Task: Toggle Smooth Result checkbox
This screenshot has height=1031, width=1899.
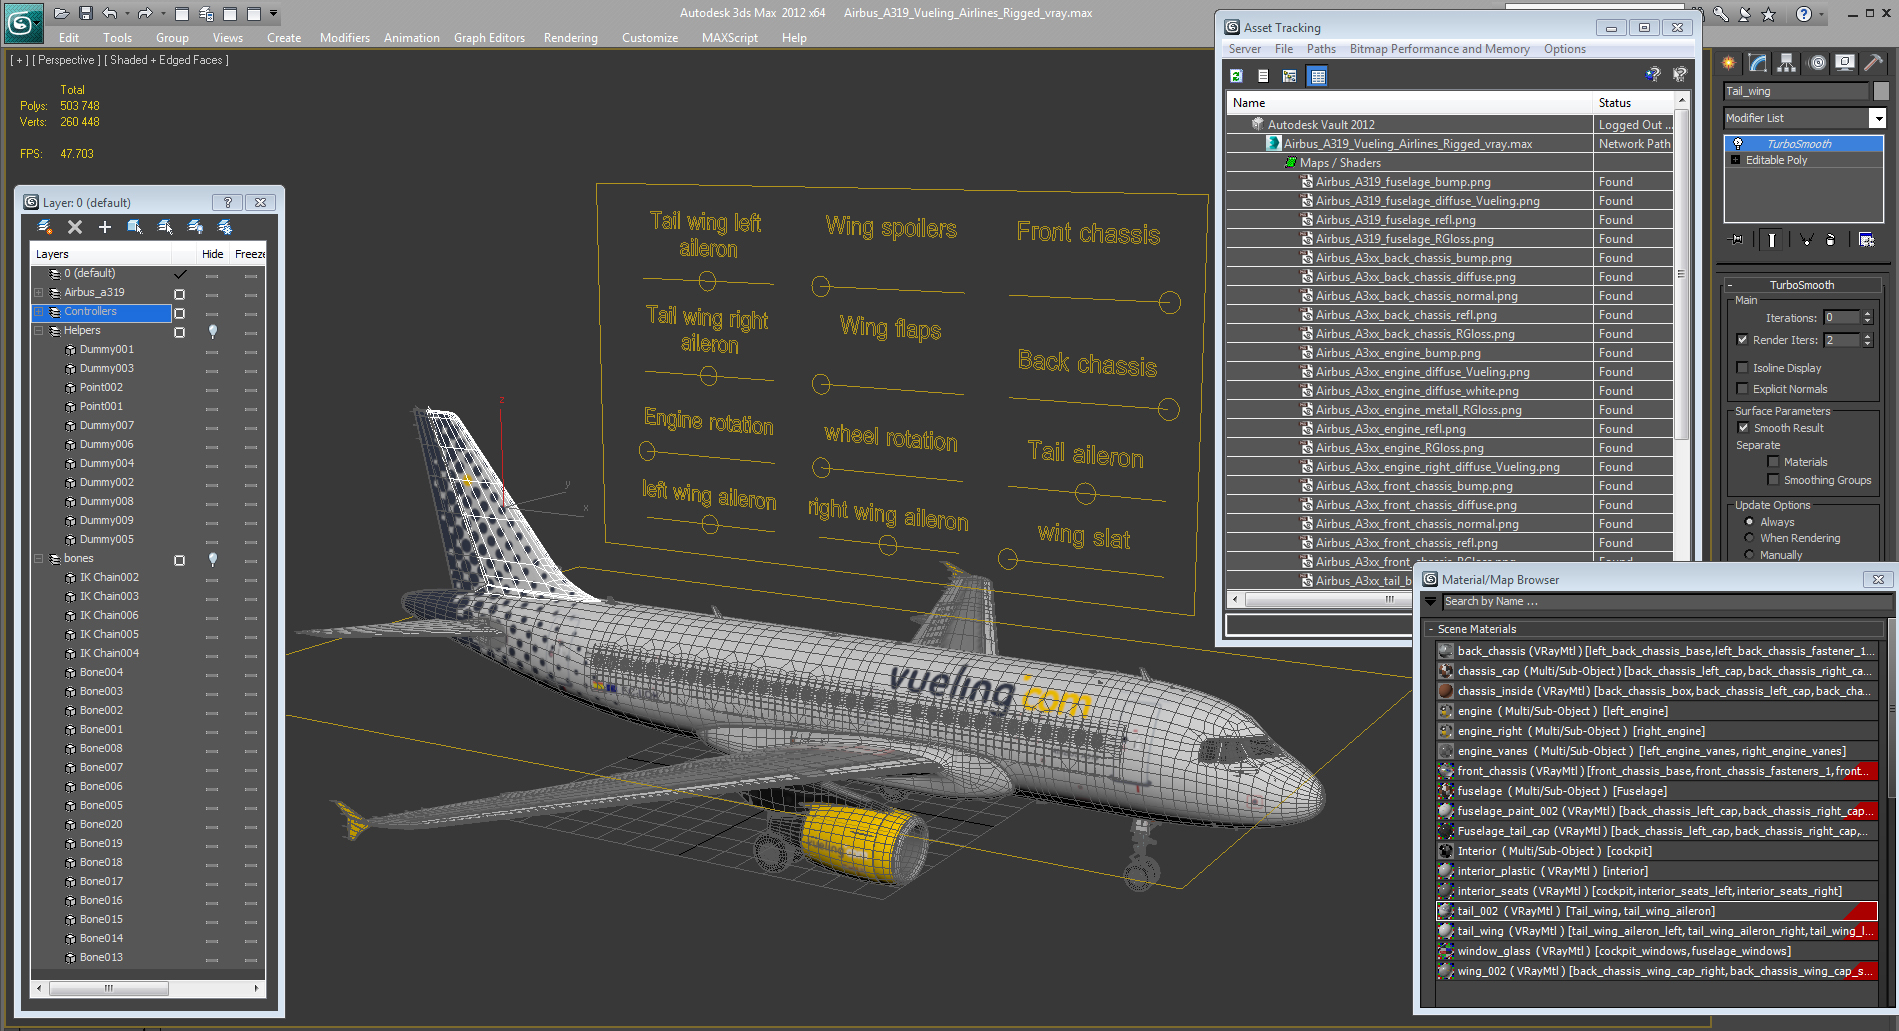Action: [x=1743, y=428]
